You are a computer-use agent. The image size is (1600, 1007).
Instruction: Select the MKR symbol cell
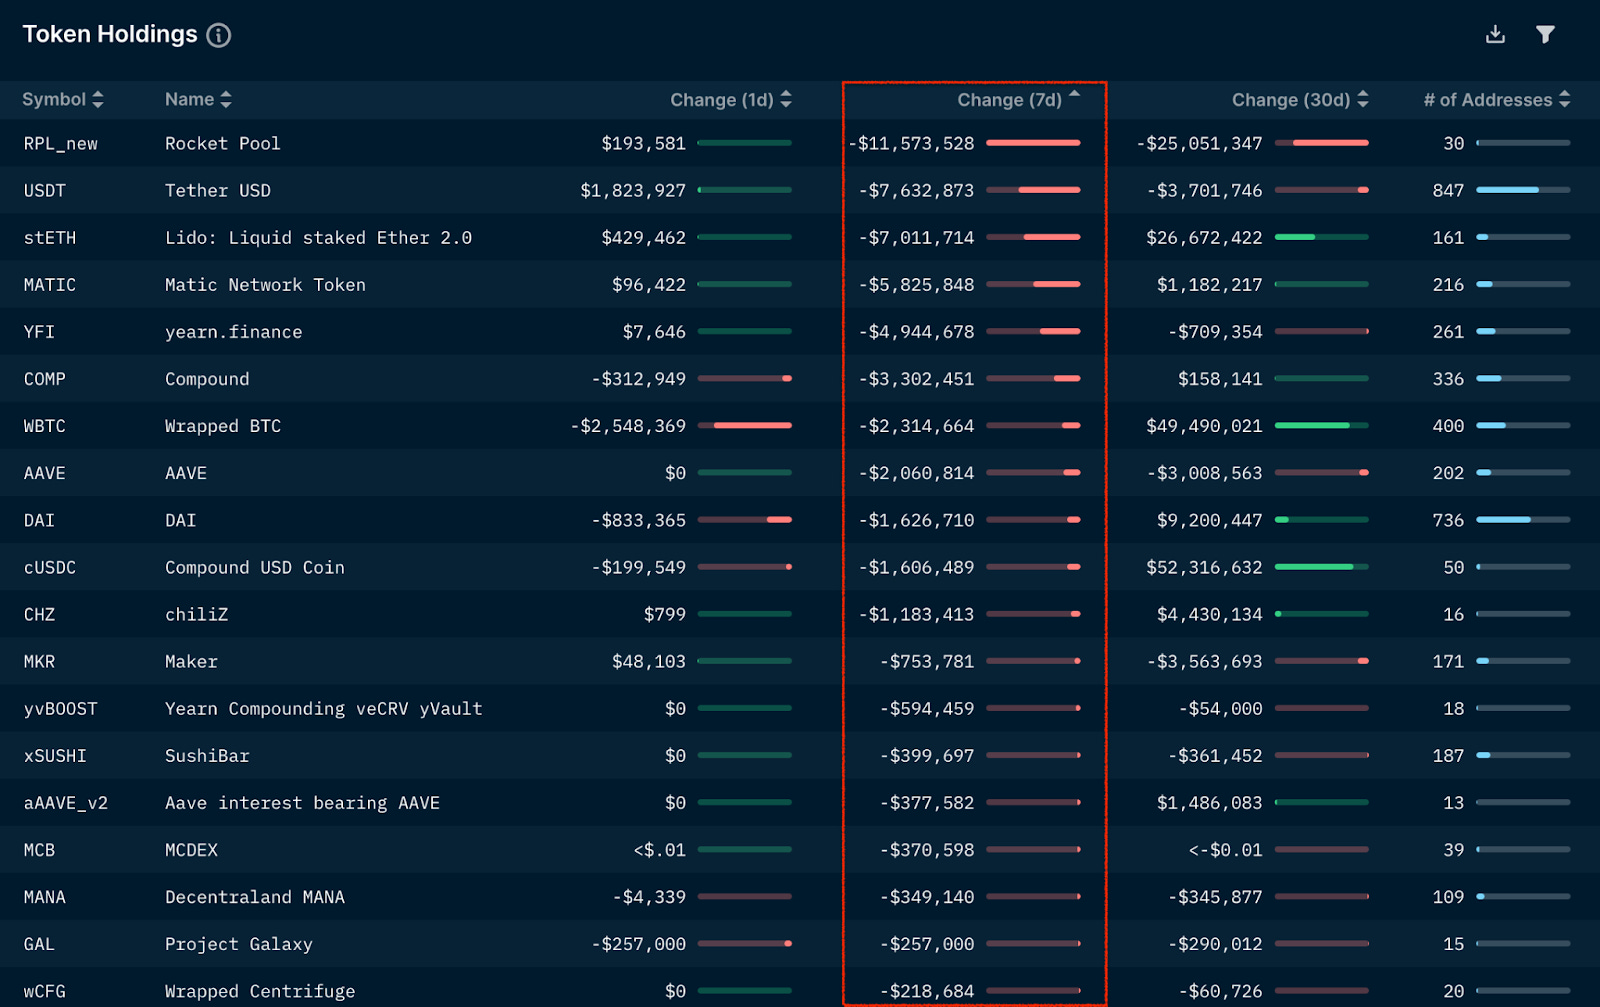39,662
